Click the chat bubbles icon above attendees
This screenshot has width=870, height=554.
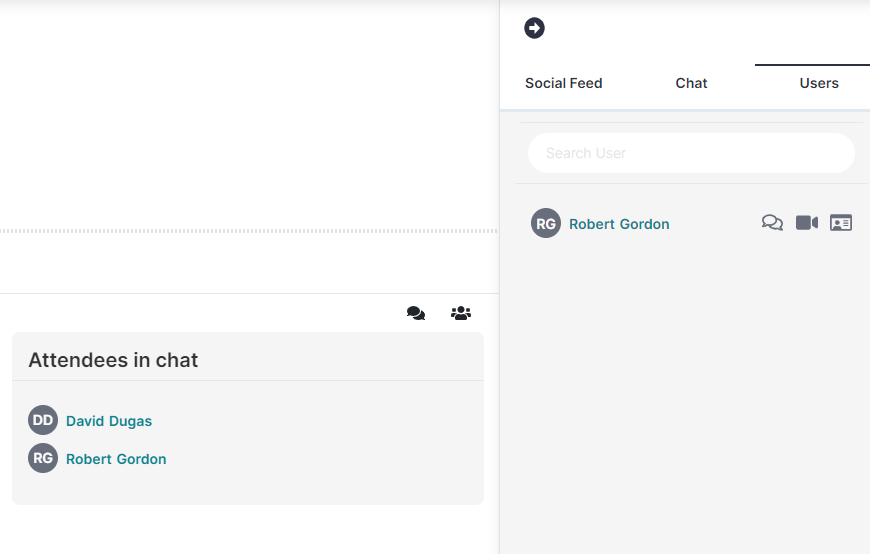416,313
